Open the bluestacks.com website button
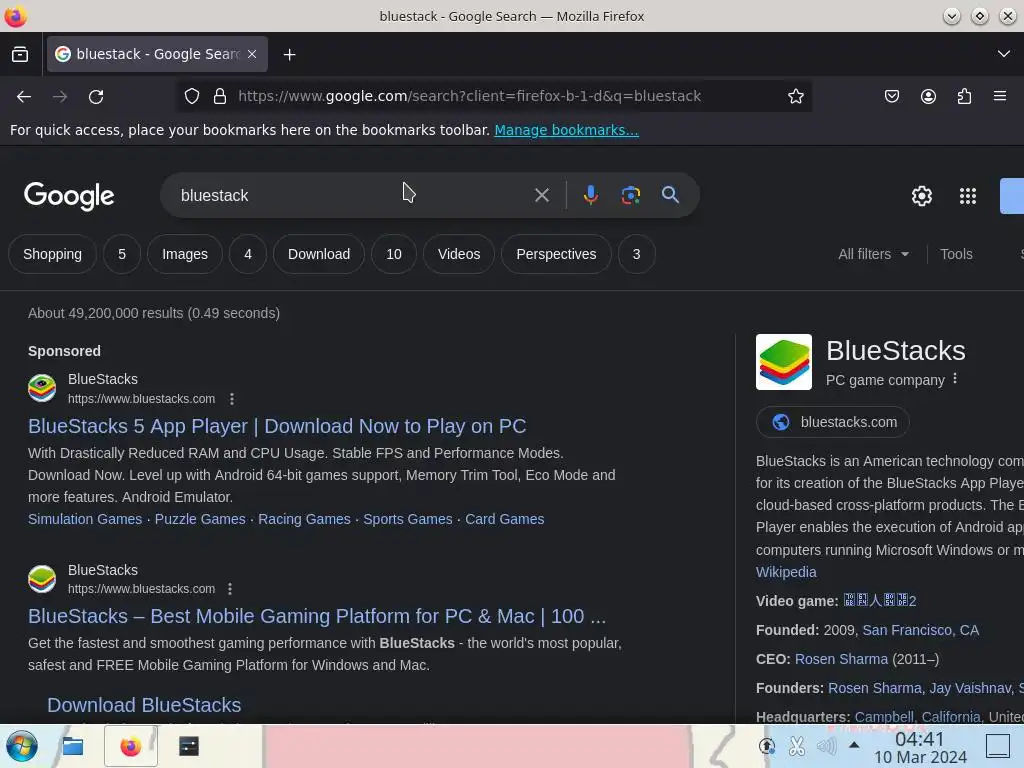Viewport: 1024px width, 768px height. [833, 422]
